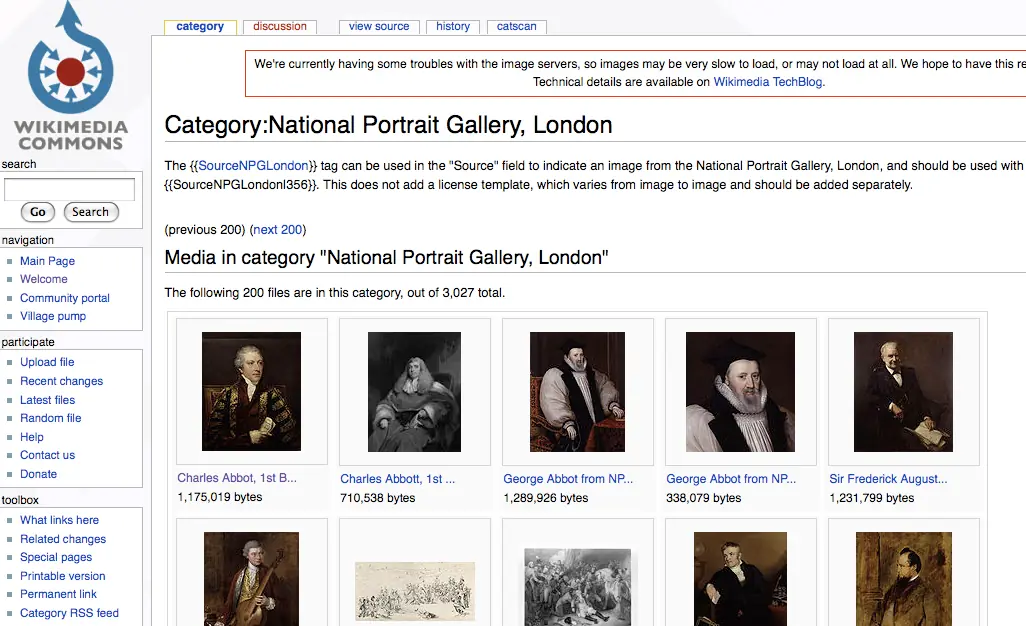Open the 1,289,926 bytes George Abbot thumbnail

coord(577,391)
